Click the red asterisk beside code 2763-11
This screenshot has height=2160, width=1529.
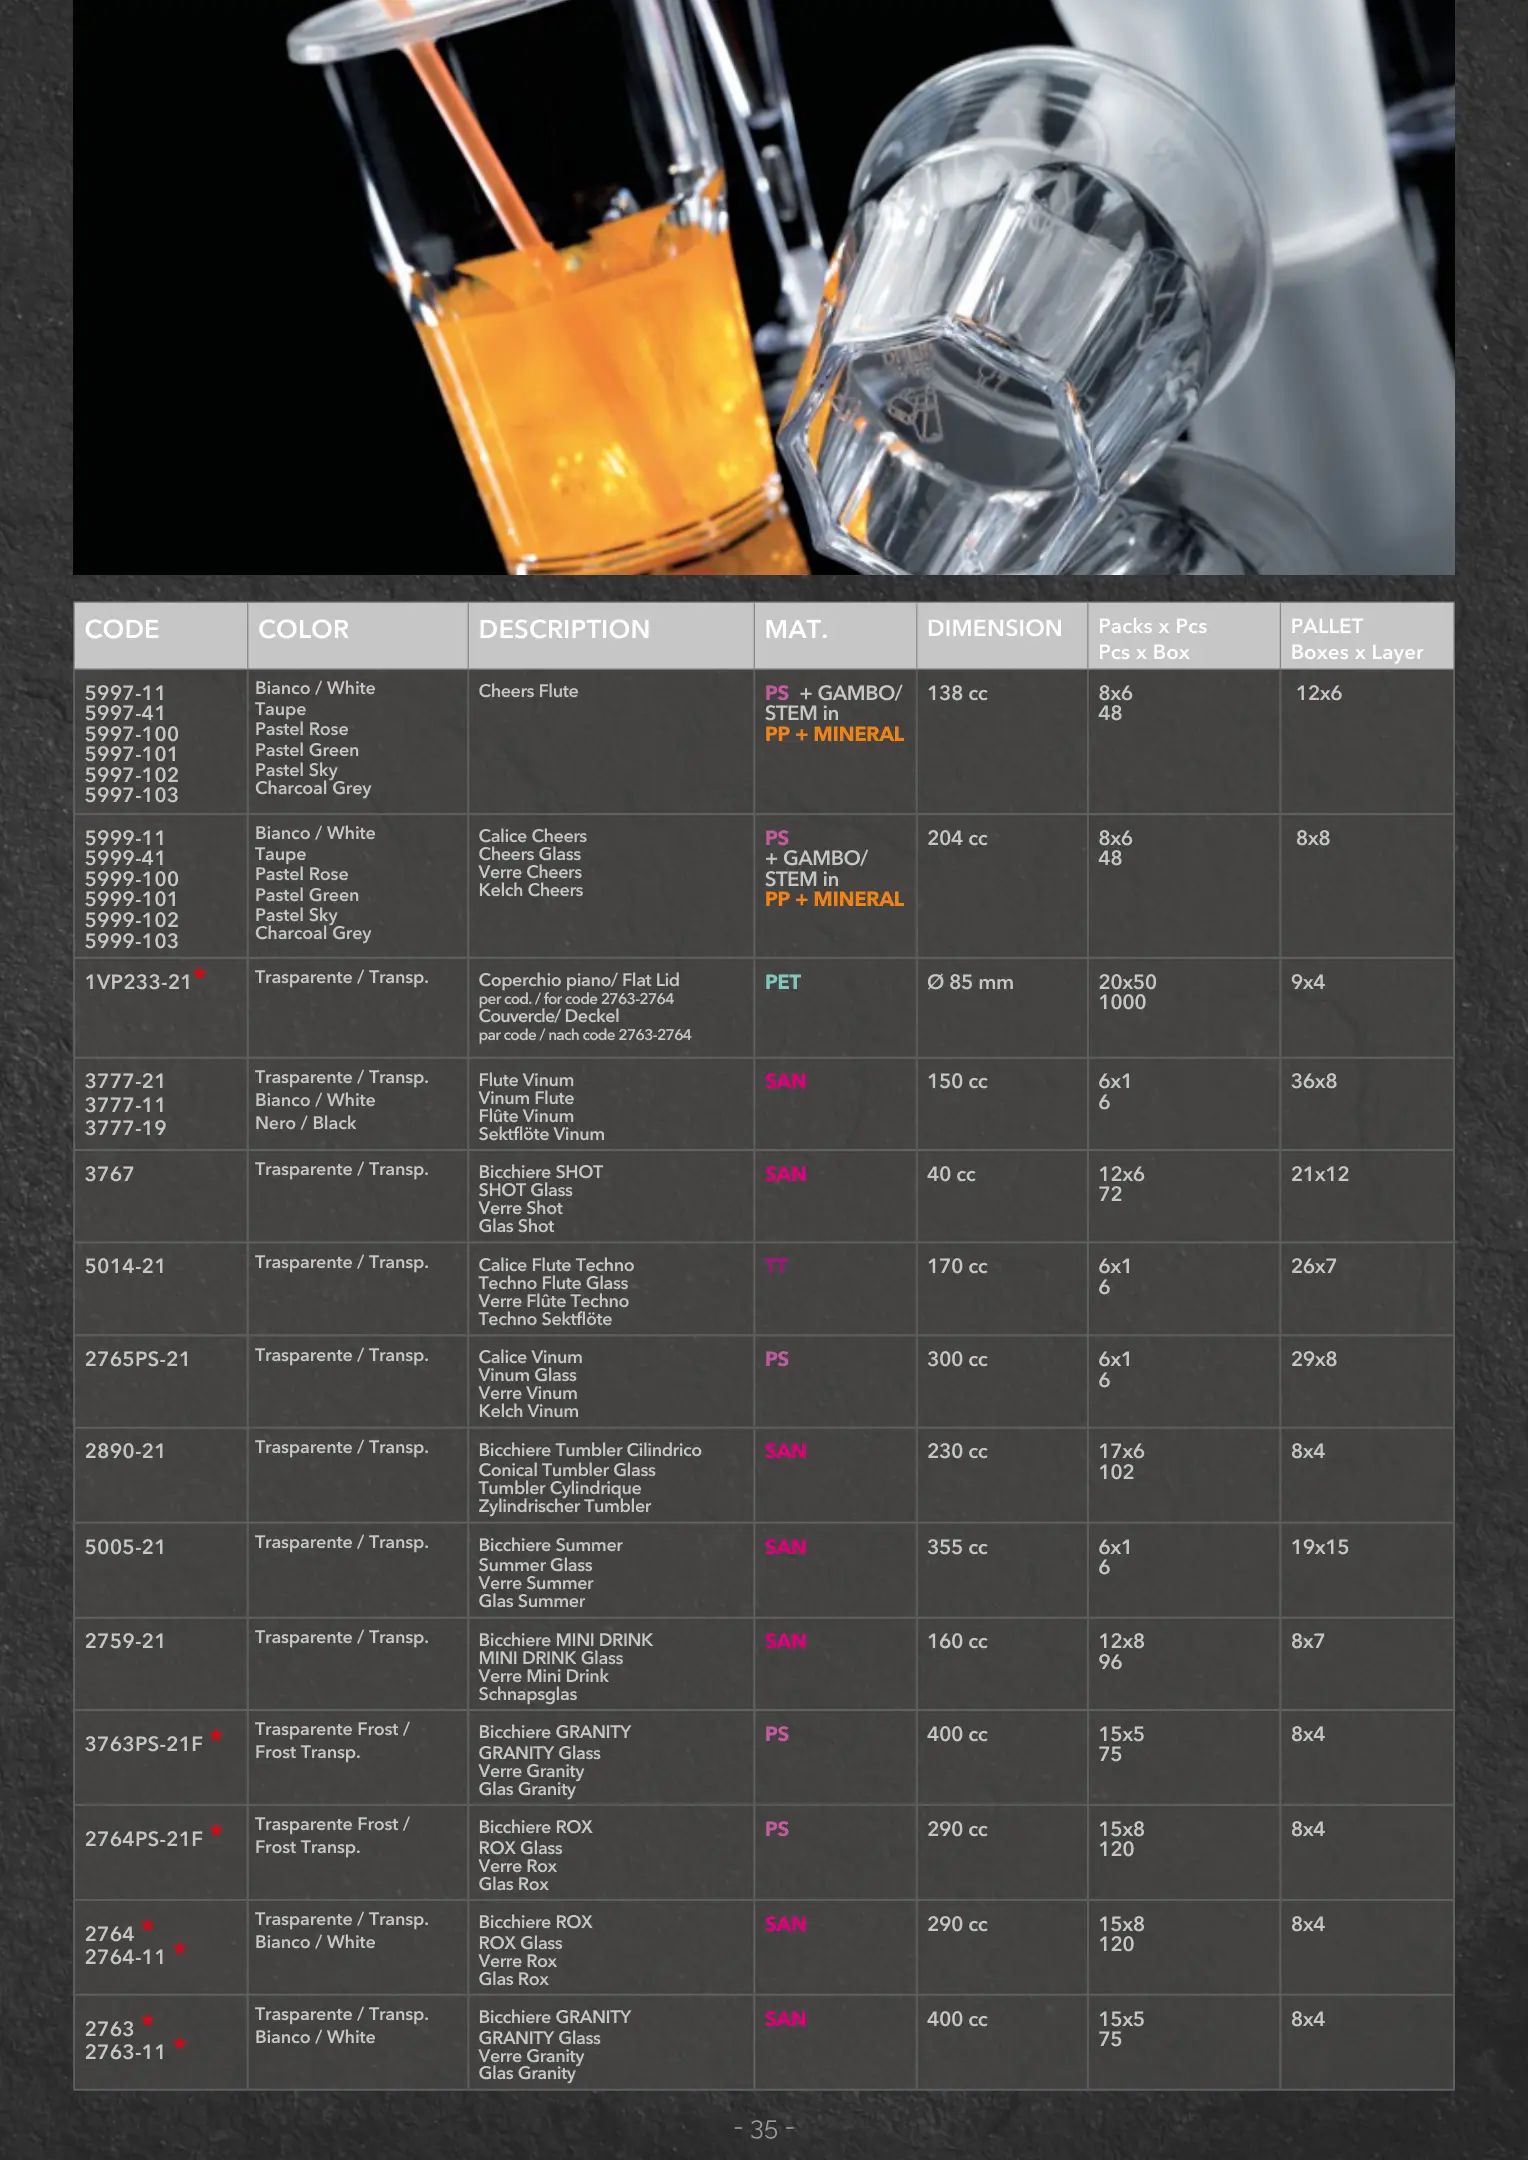click(x=180, y=2045)
